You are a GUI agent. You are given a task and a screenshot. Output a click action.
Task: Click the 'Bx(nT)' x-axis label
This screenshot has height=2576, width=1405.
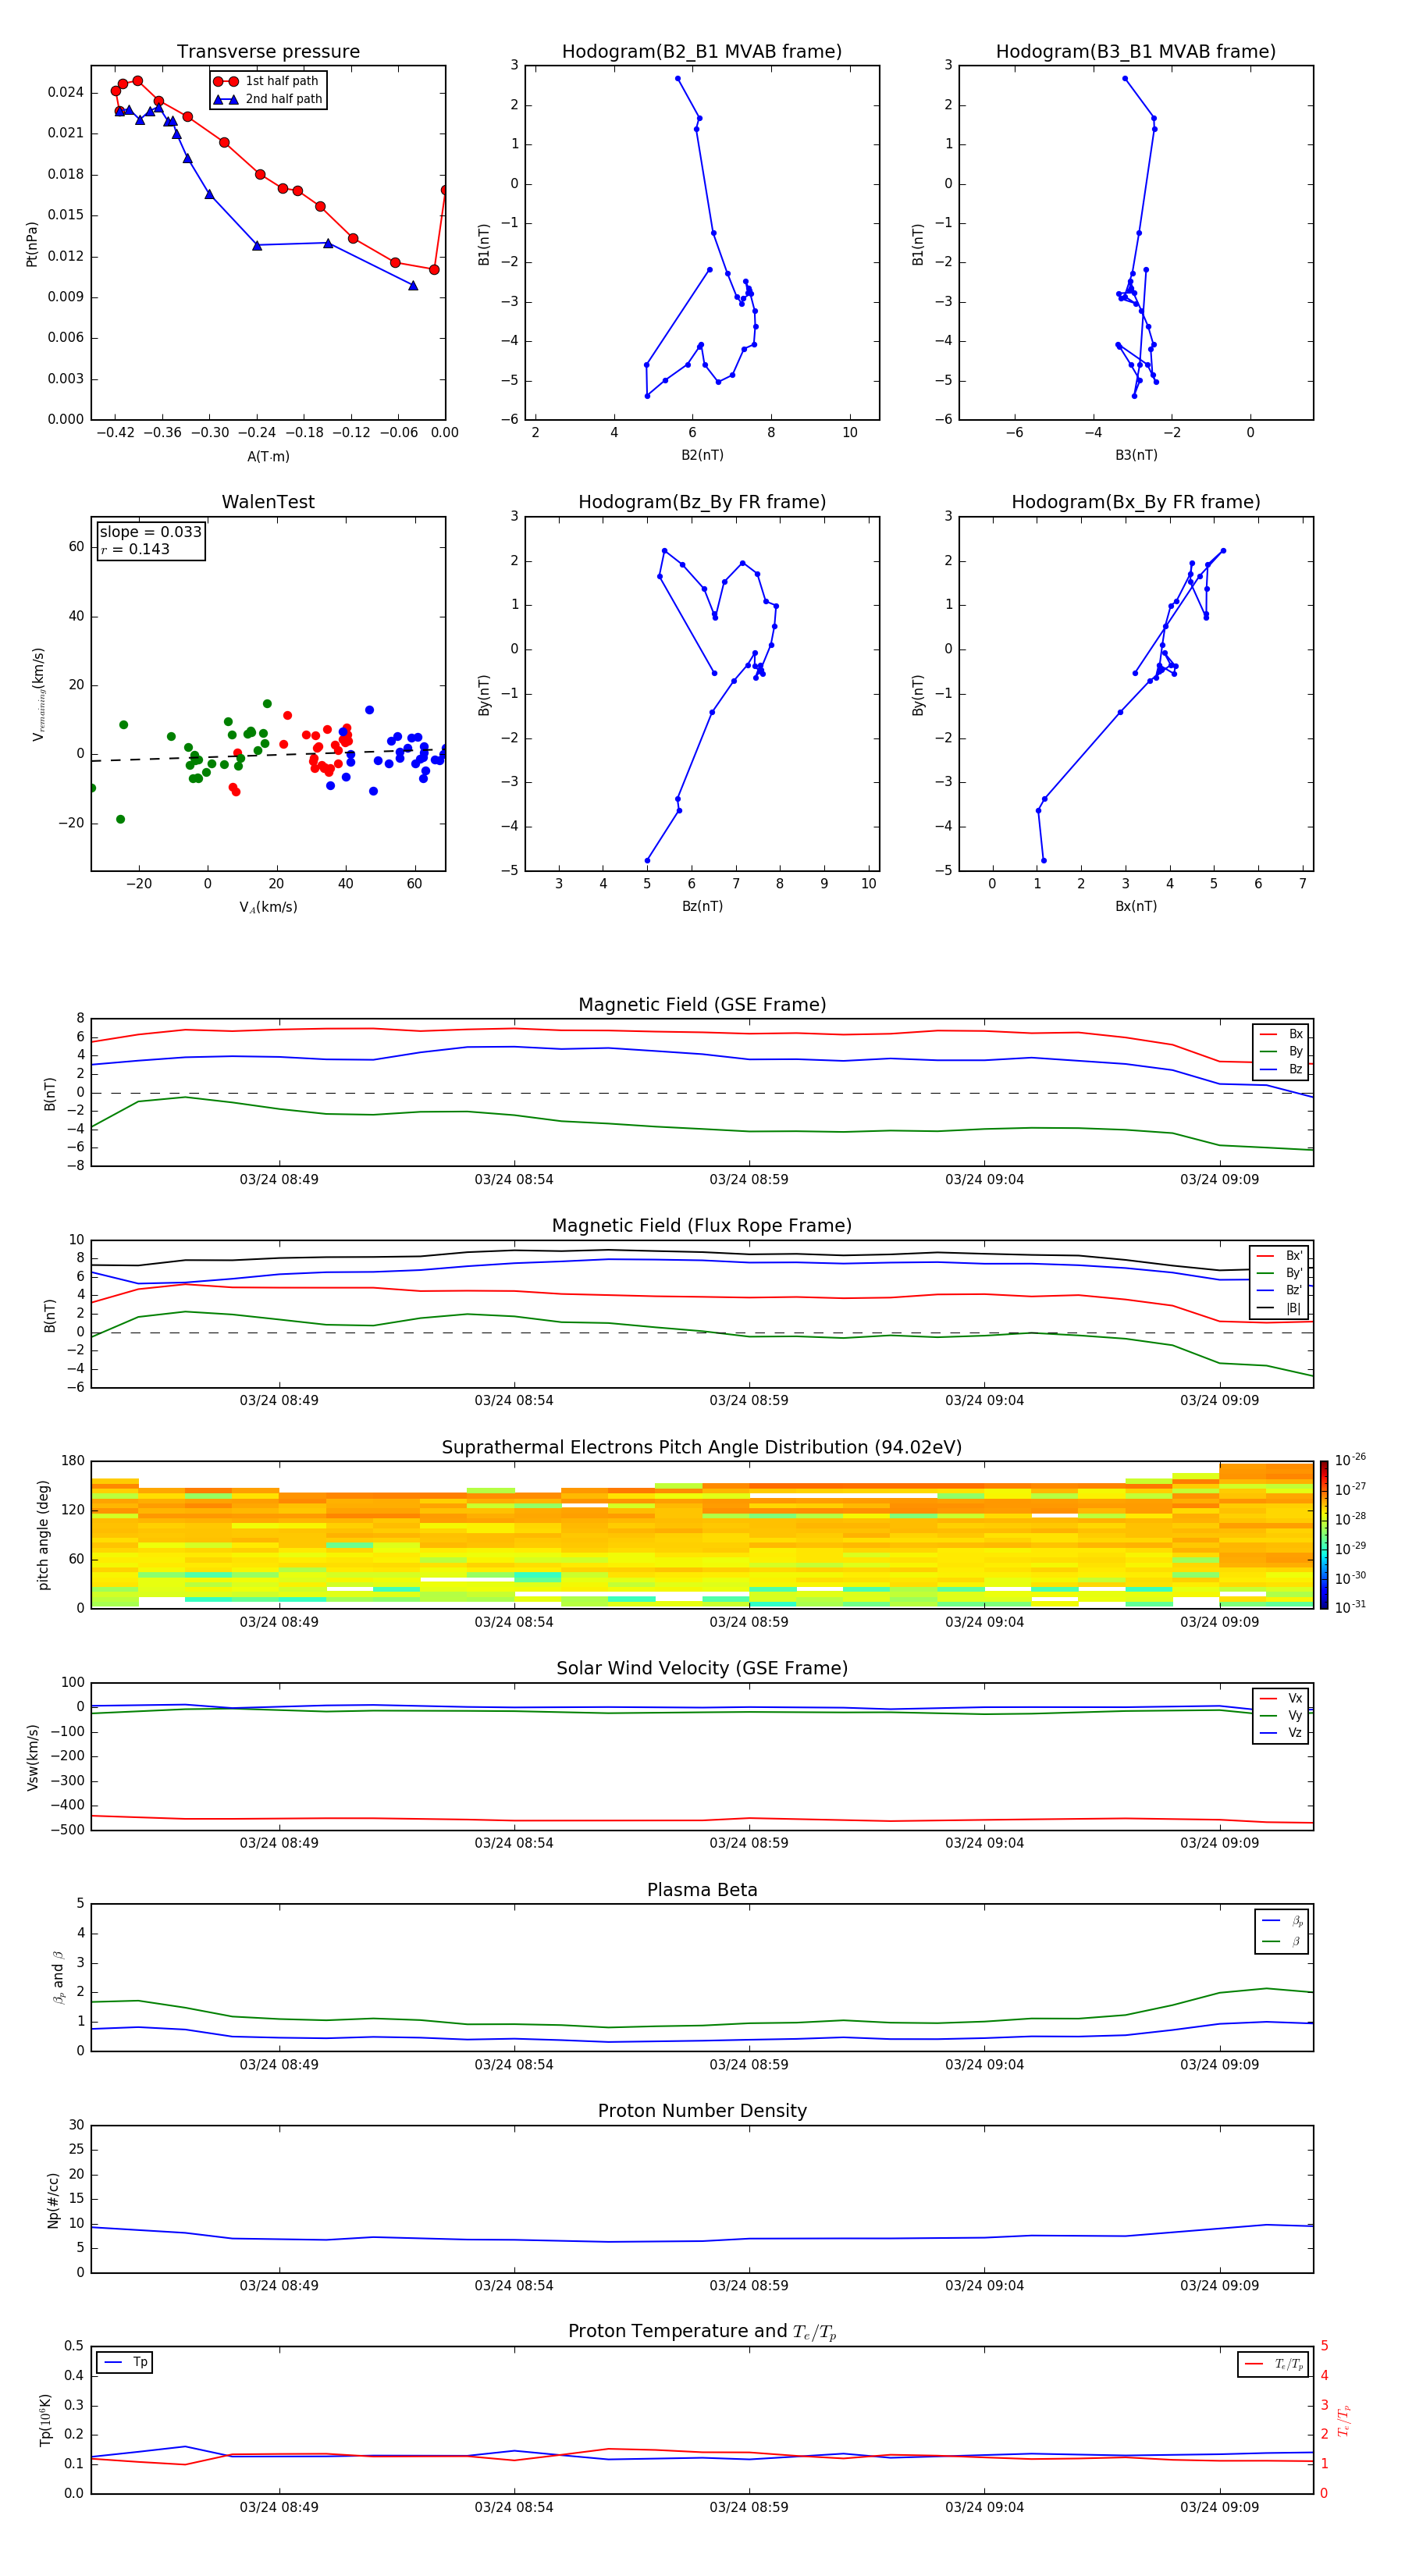1136,906
